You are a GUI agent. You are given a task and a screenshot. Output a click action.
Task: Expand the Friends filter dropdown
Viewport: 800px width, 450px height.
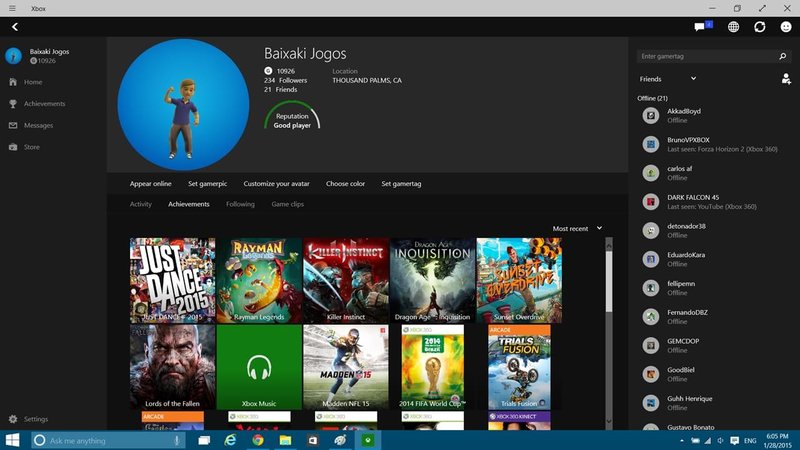pyautogui.click(x=668, y=79)
